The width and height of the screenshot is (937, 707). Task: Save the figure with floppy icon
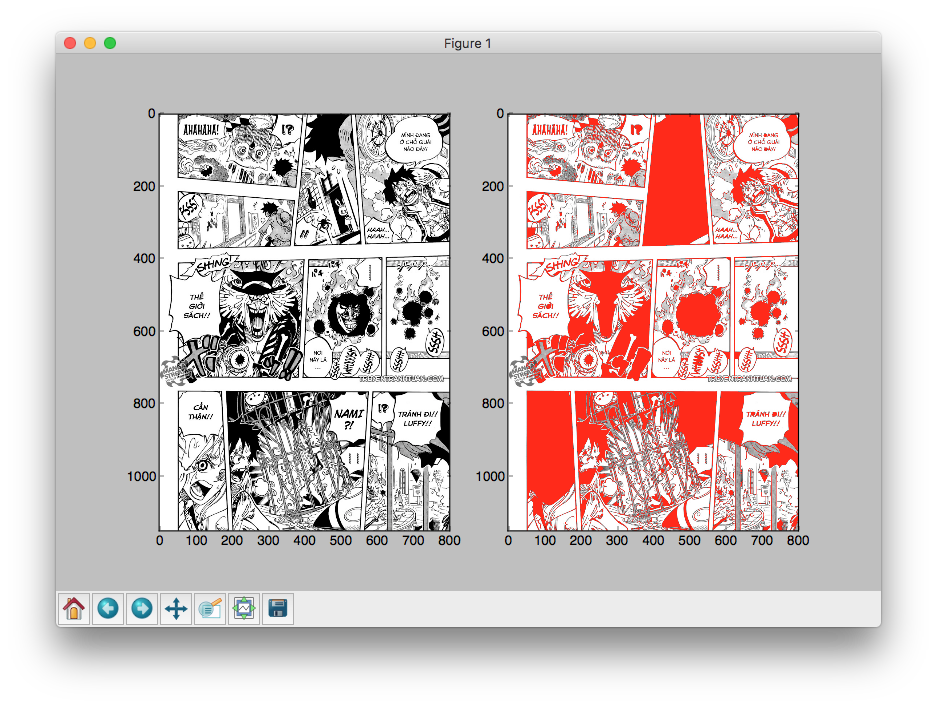click(278, 608)
